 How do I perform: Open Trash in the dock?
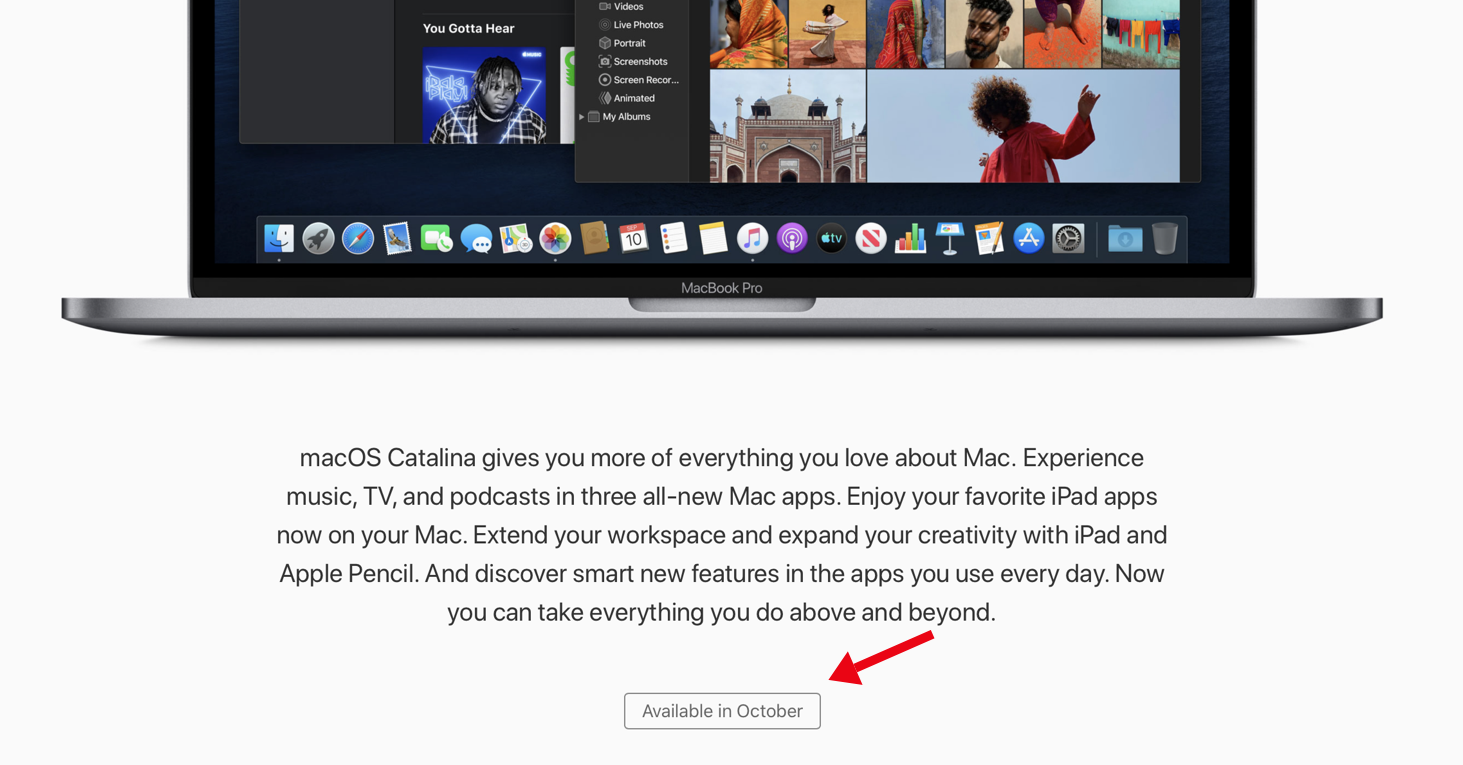[1164, 238]
